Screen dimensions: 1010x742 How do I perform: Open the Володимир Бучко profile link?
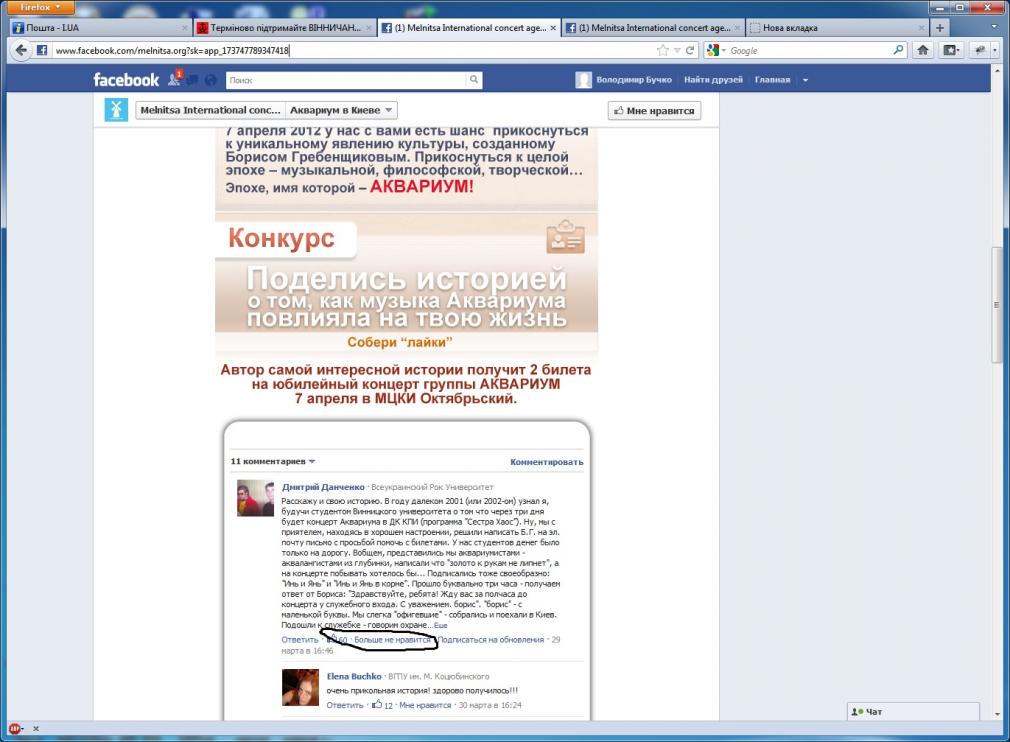pos(634,80)
